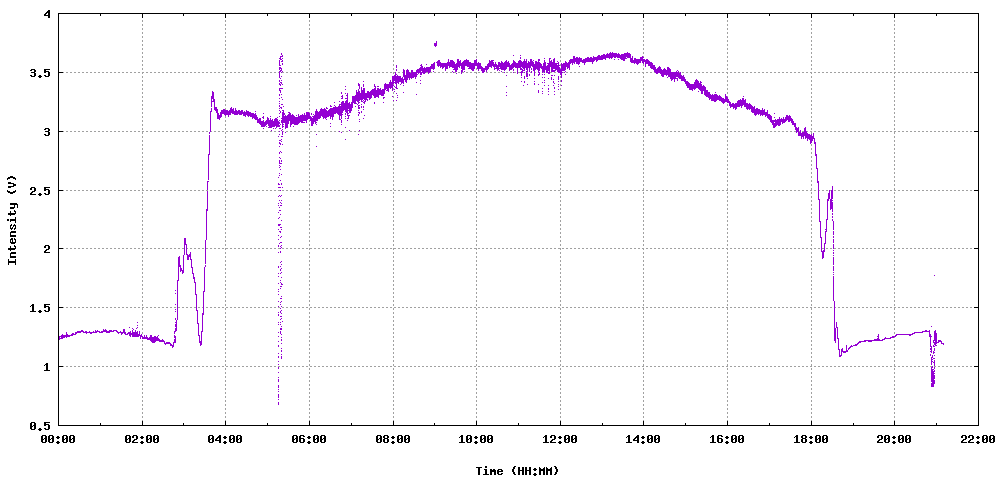Image resolution: width=1000 pixels, height=480 pixels.
Task: Click the '1' intensity tick label
Action: tap(48, 367)
